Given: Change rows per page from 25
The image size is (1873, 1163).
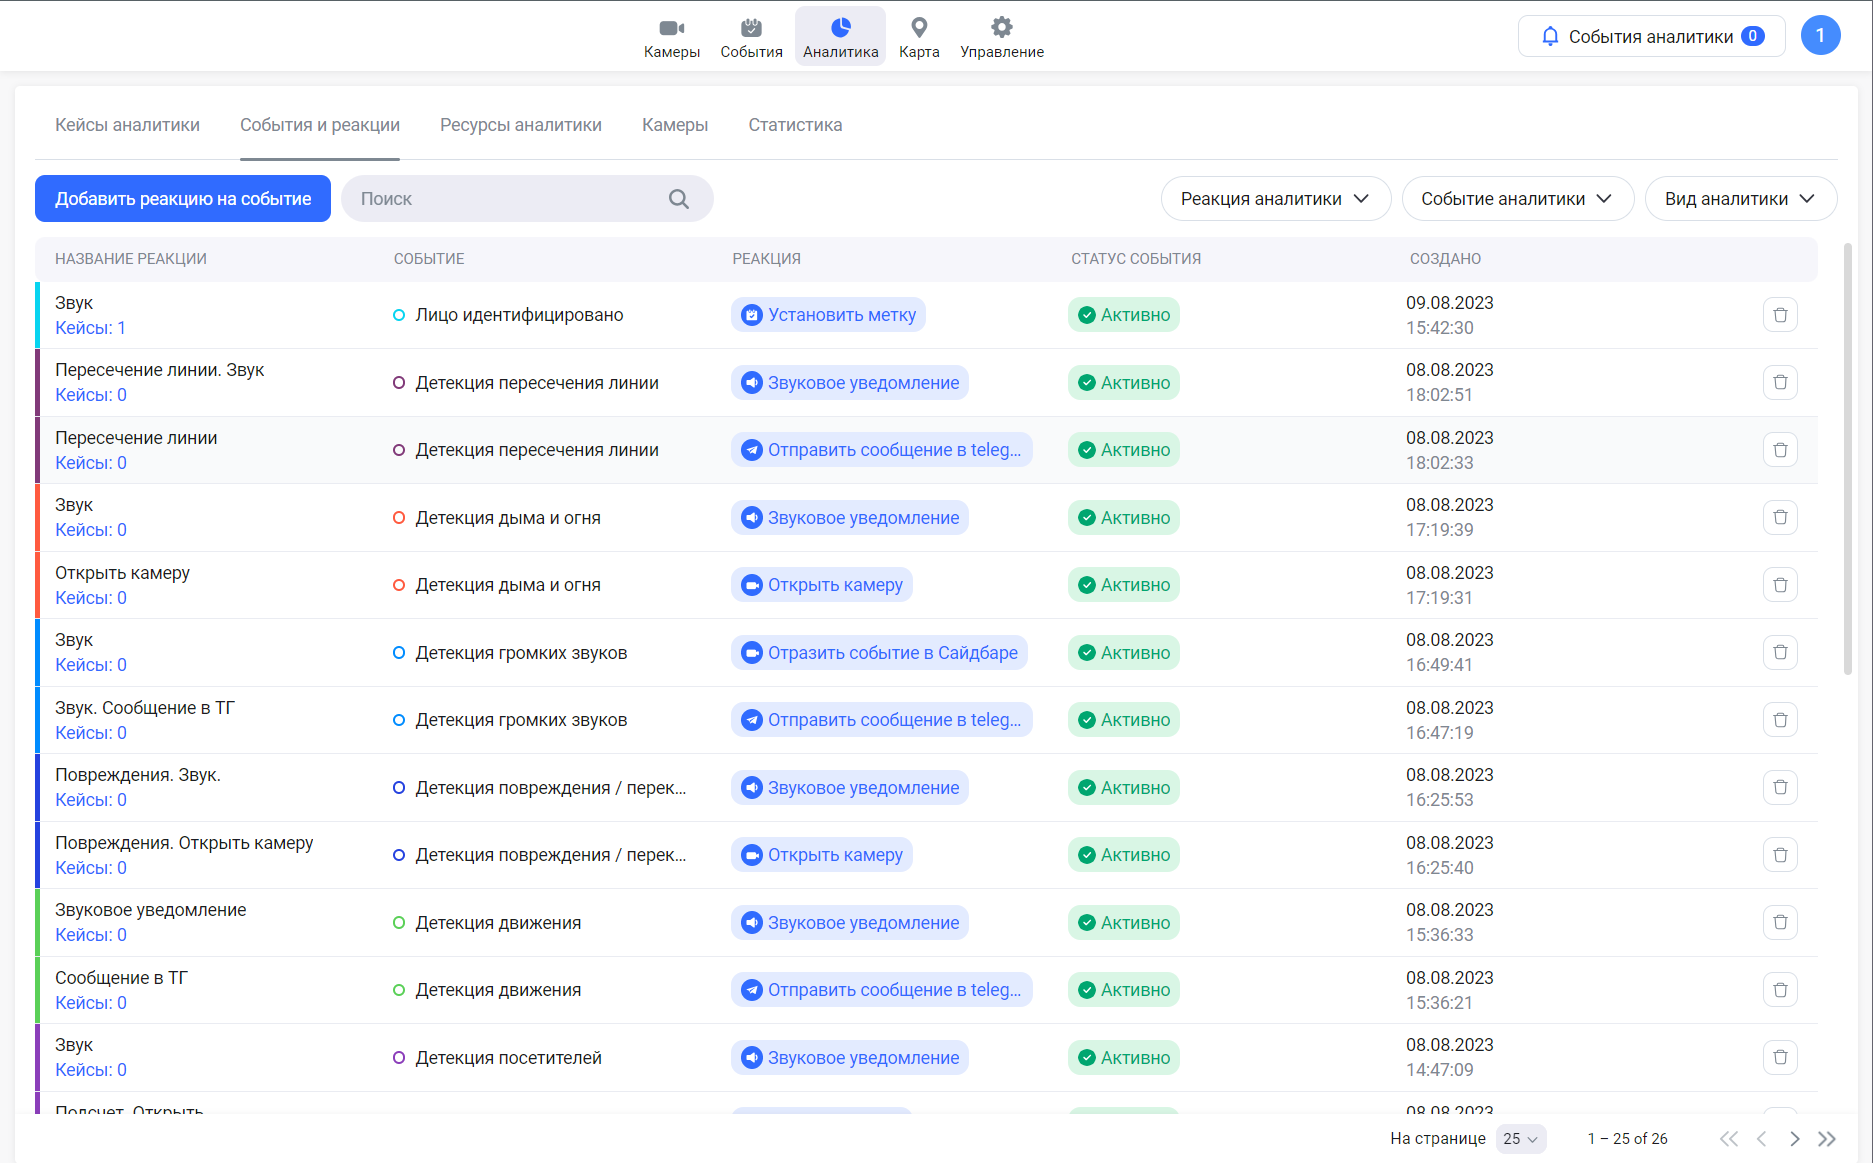Looking at the screenshot, I should pyautogui.click(x=1520, y=1139).
